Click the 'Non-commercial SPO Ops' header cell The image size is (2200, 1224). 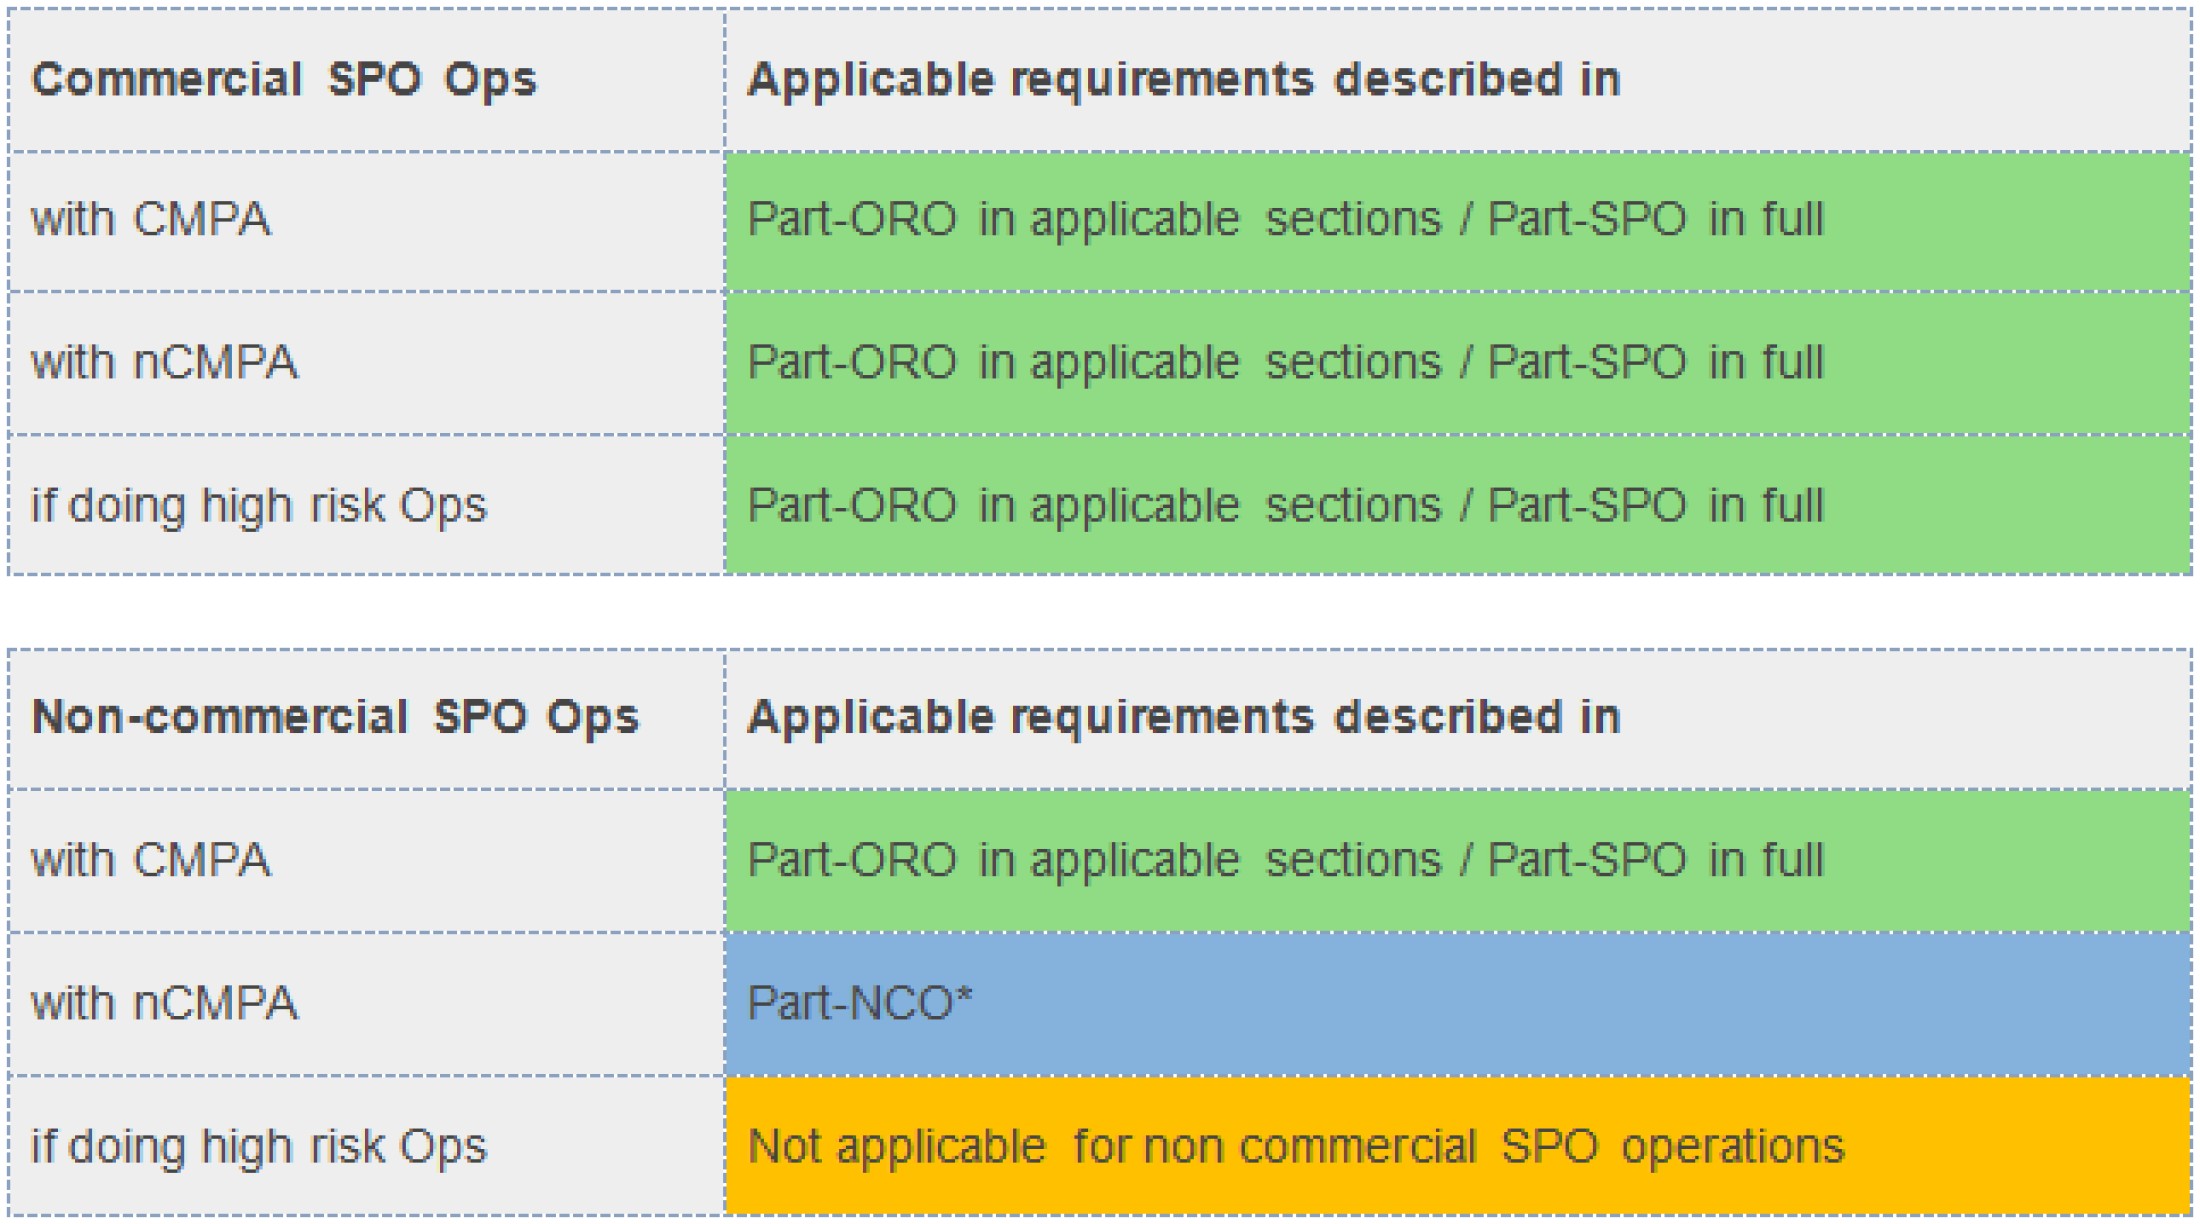point(367,719)
